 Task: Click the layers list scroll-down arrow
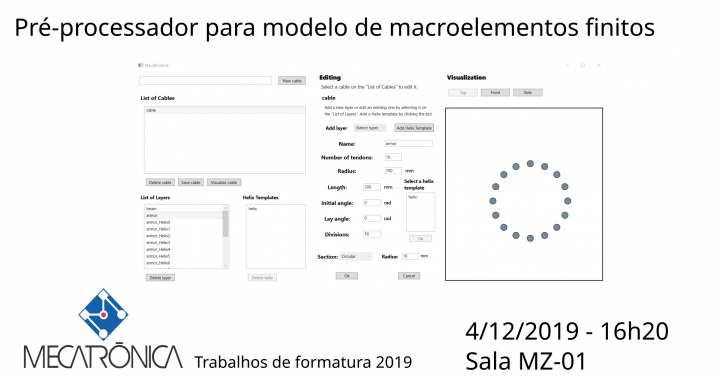[225, 265]
